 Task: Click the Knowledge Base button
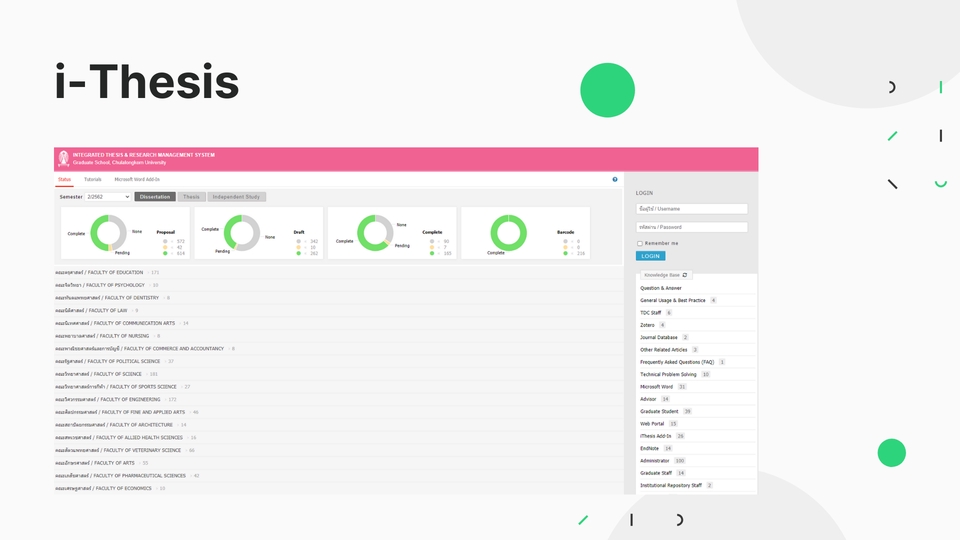point(666,275)
